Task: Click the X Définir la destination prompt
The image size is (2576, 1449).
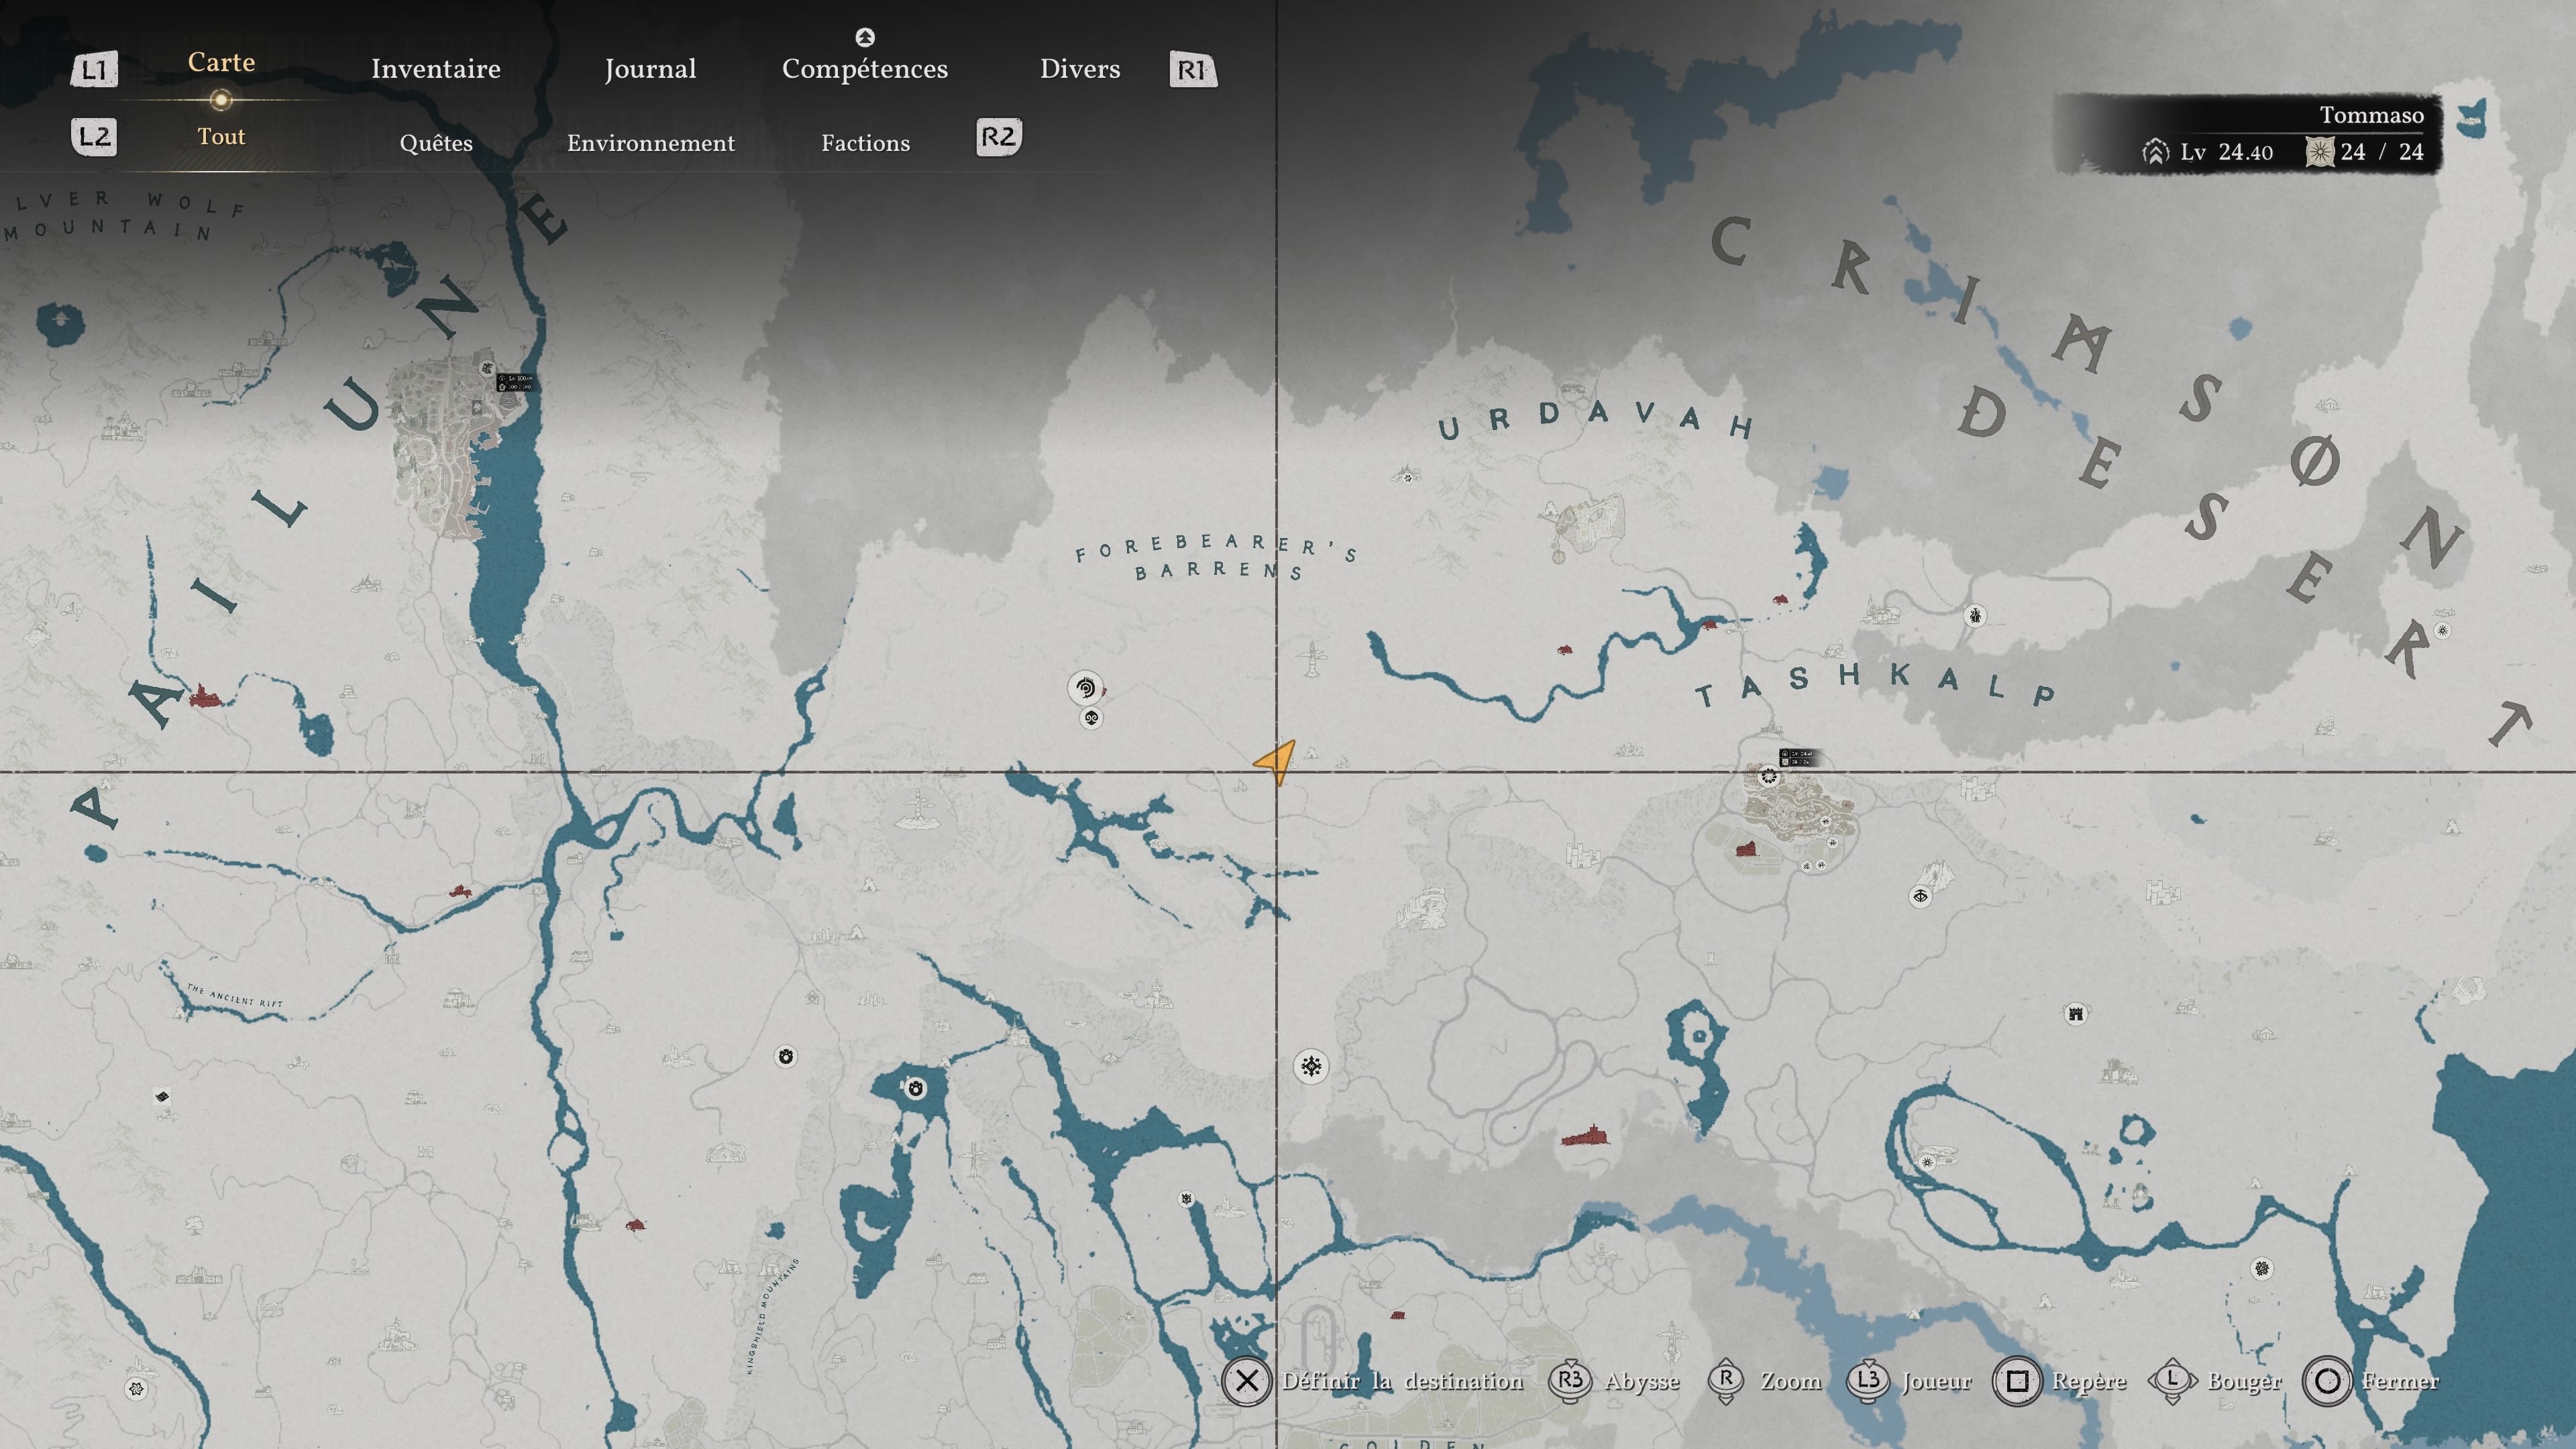Action: click(1373, 1381)
